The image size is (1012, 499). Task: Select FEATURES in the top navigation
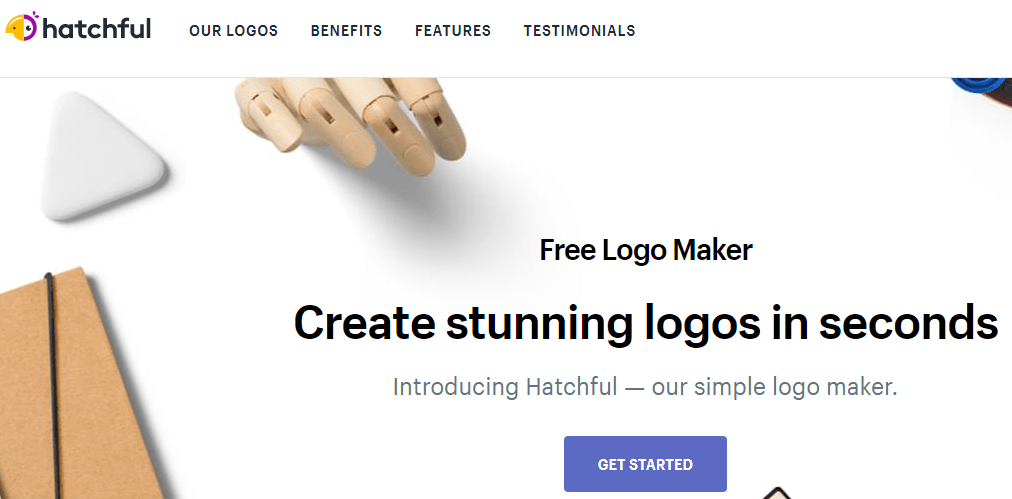[453, 30]
